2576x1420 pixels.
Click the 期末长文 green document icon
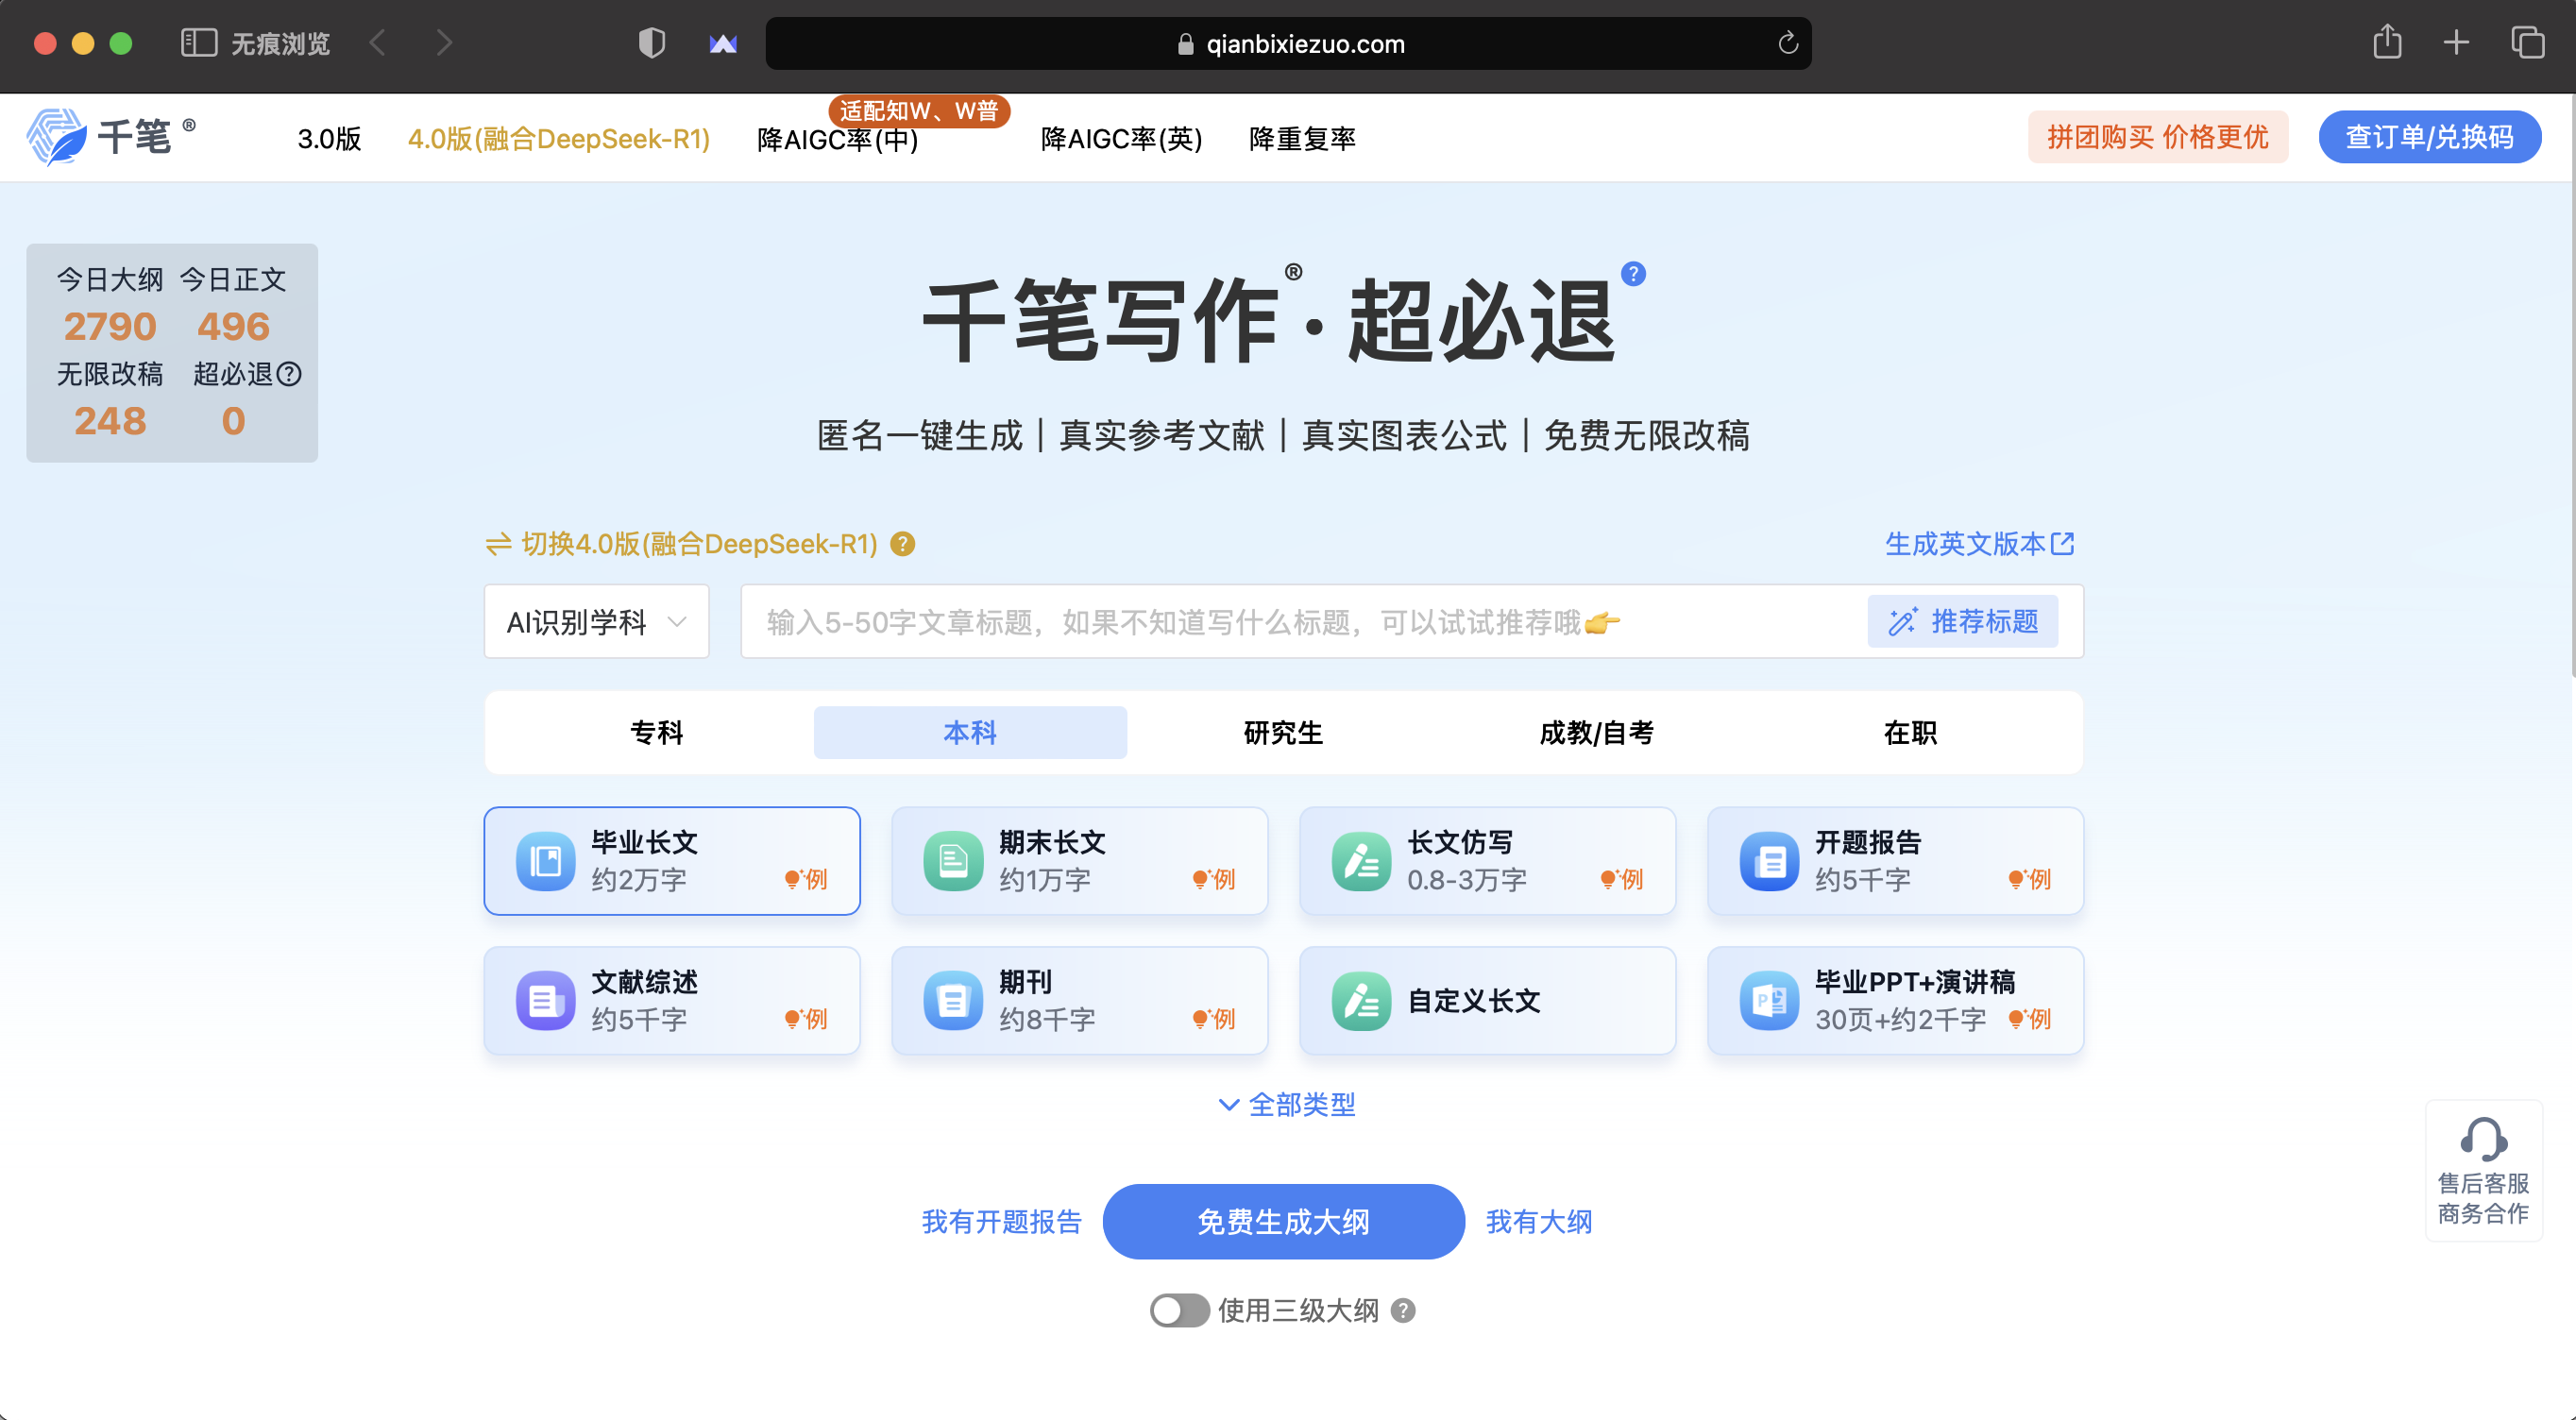[954, 861]
